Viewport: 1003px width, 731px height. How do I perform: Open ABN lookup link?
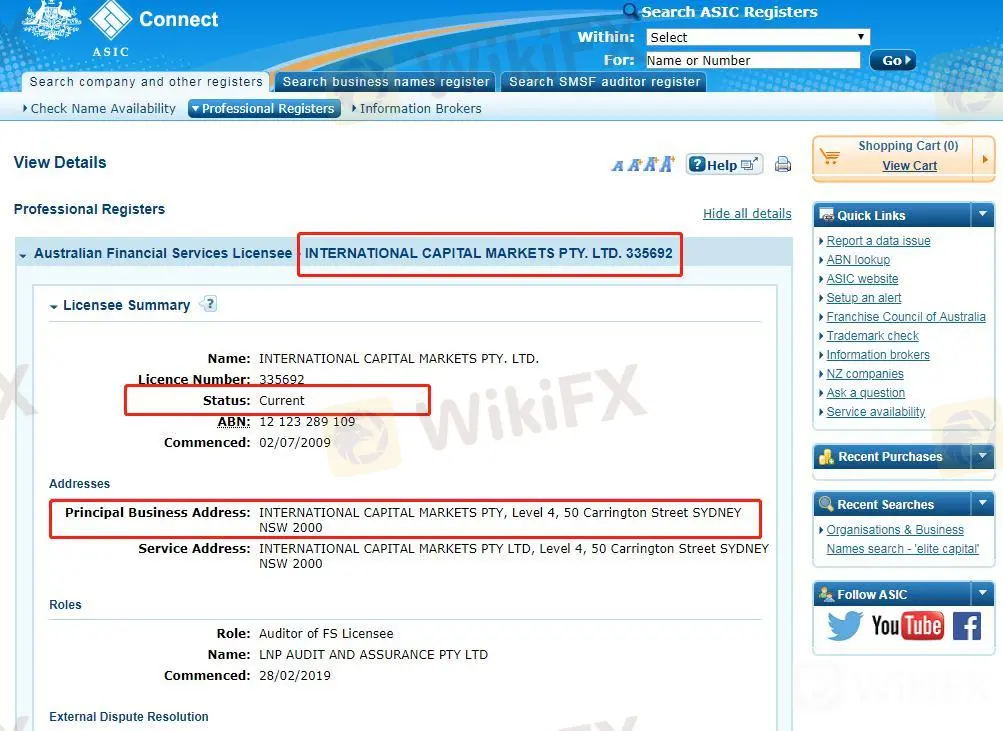858,260
